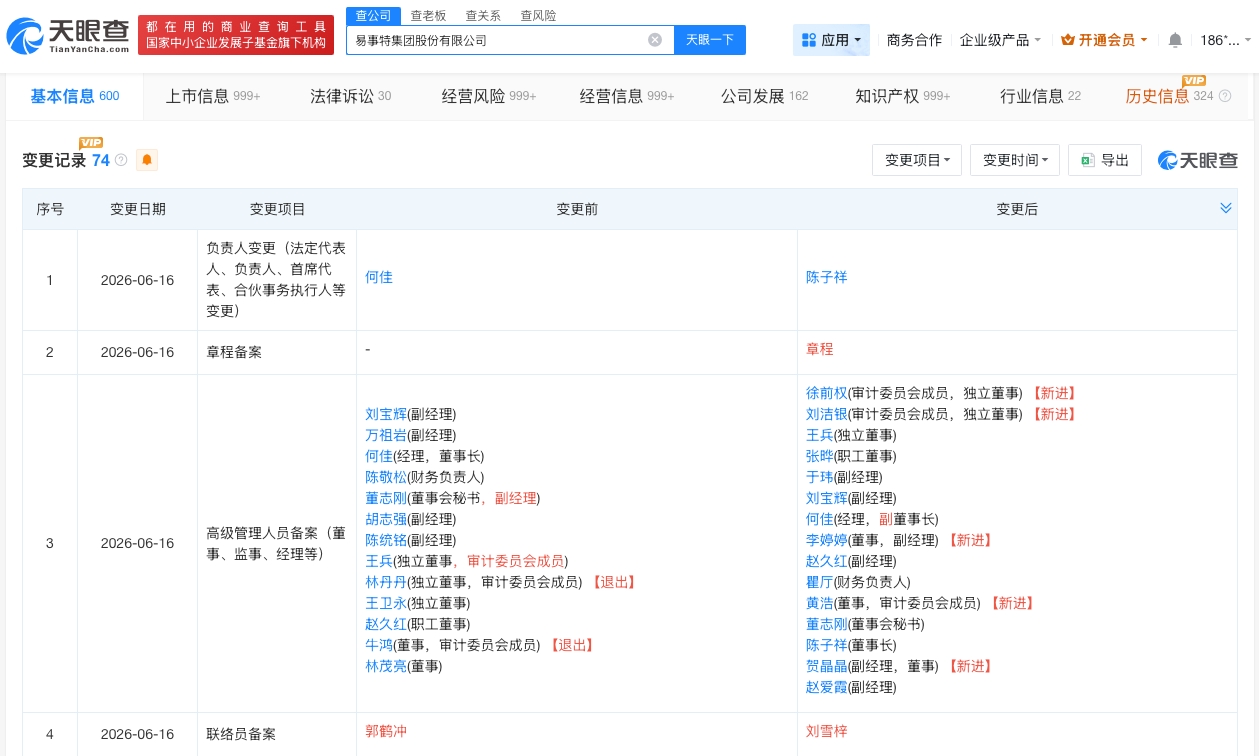Open 陈统铭 person link
Viewport: 1259px width, 756px height.
point(386,540)
